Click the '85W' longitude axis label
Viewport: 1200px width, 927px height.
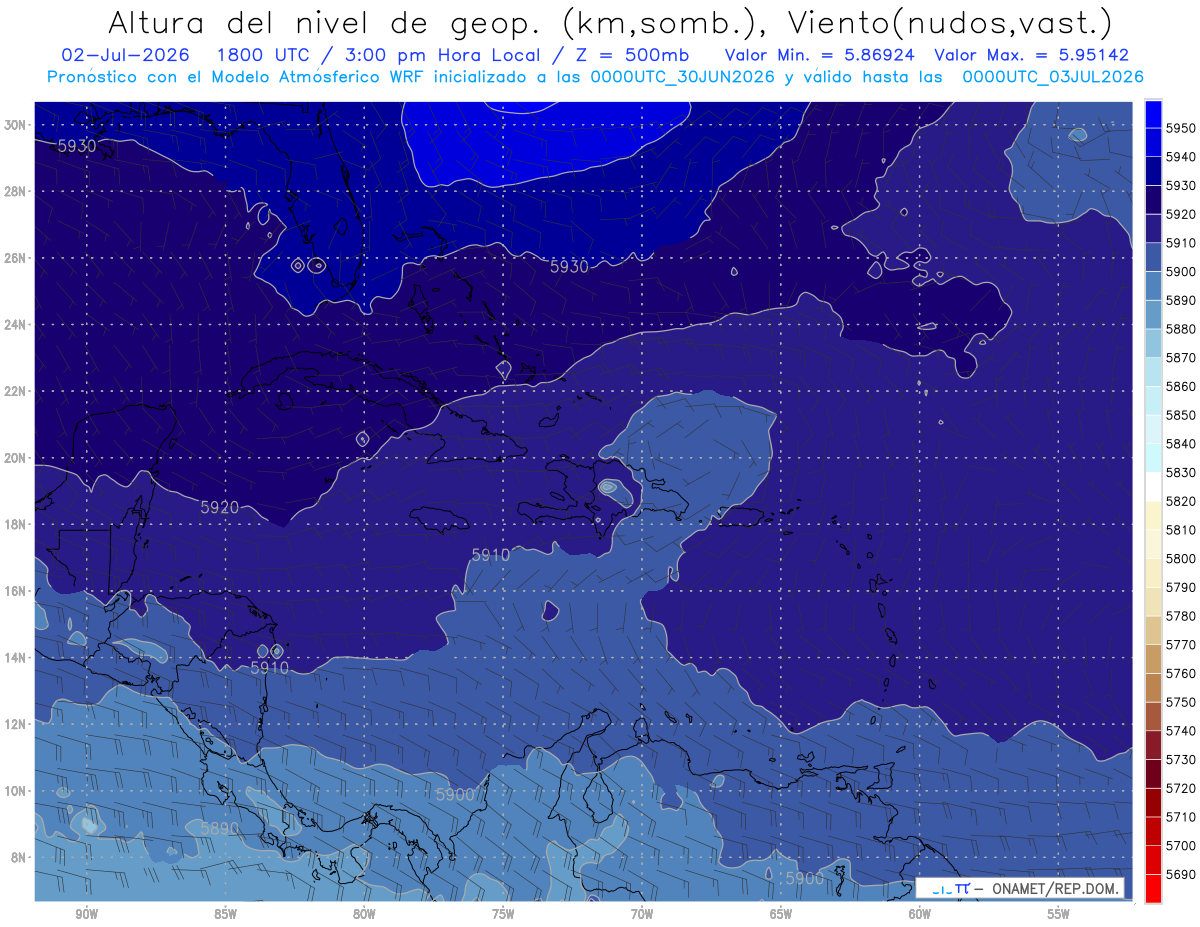click(x=225, y=913)
